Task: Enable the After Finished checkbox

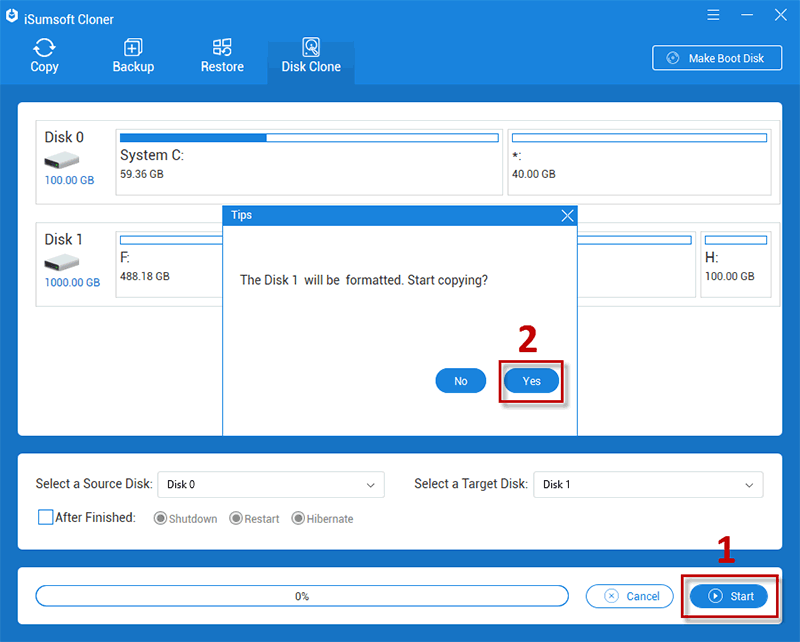Action: pyautogui.click(x=45, y=517)
